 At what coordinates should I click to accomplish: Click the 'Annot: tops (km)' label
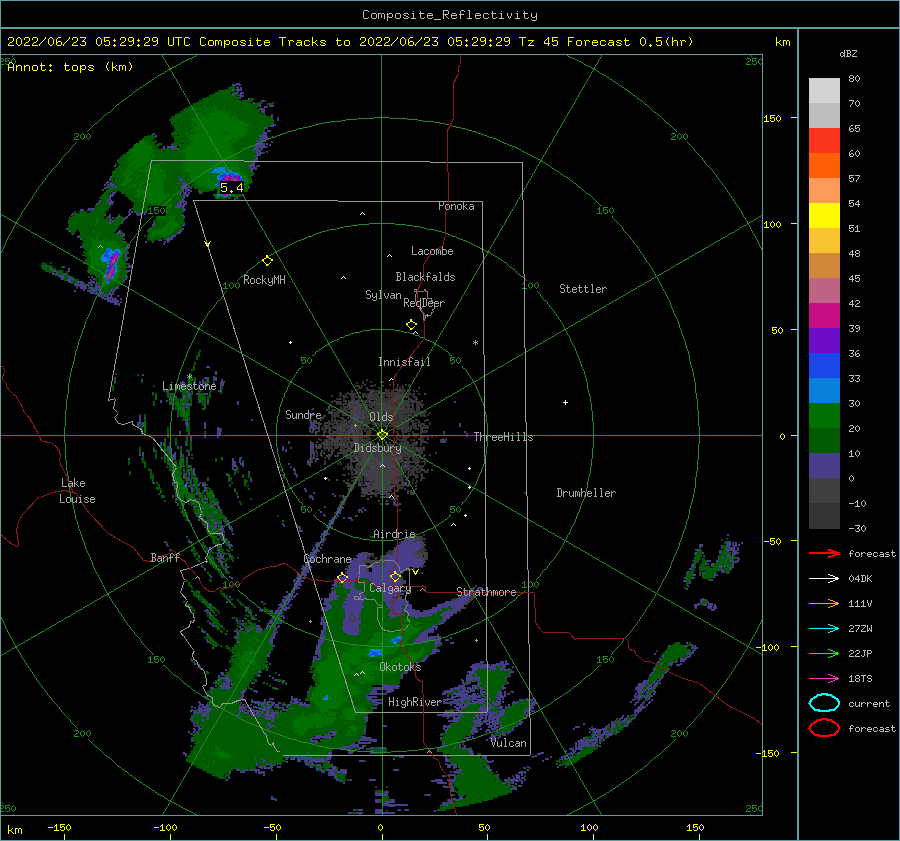(x=70, y=67)
